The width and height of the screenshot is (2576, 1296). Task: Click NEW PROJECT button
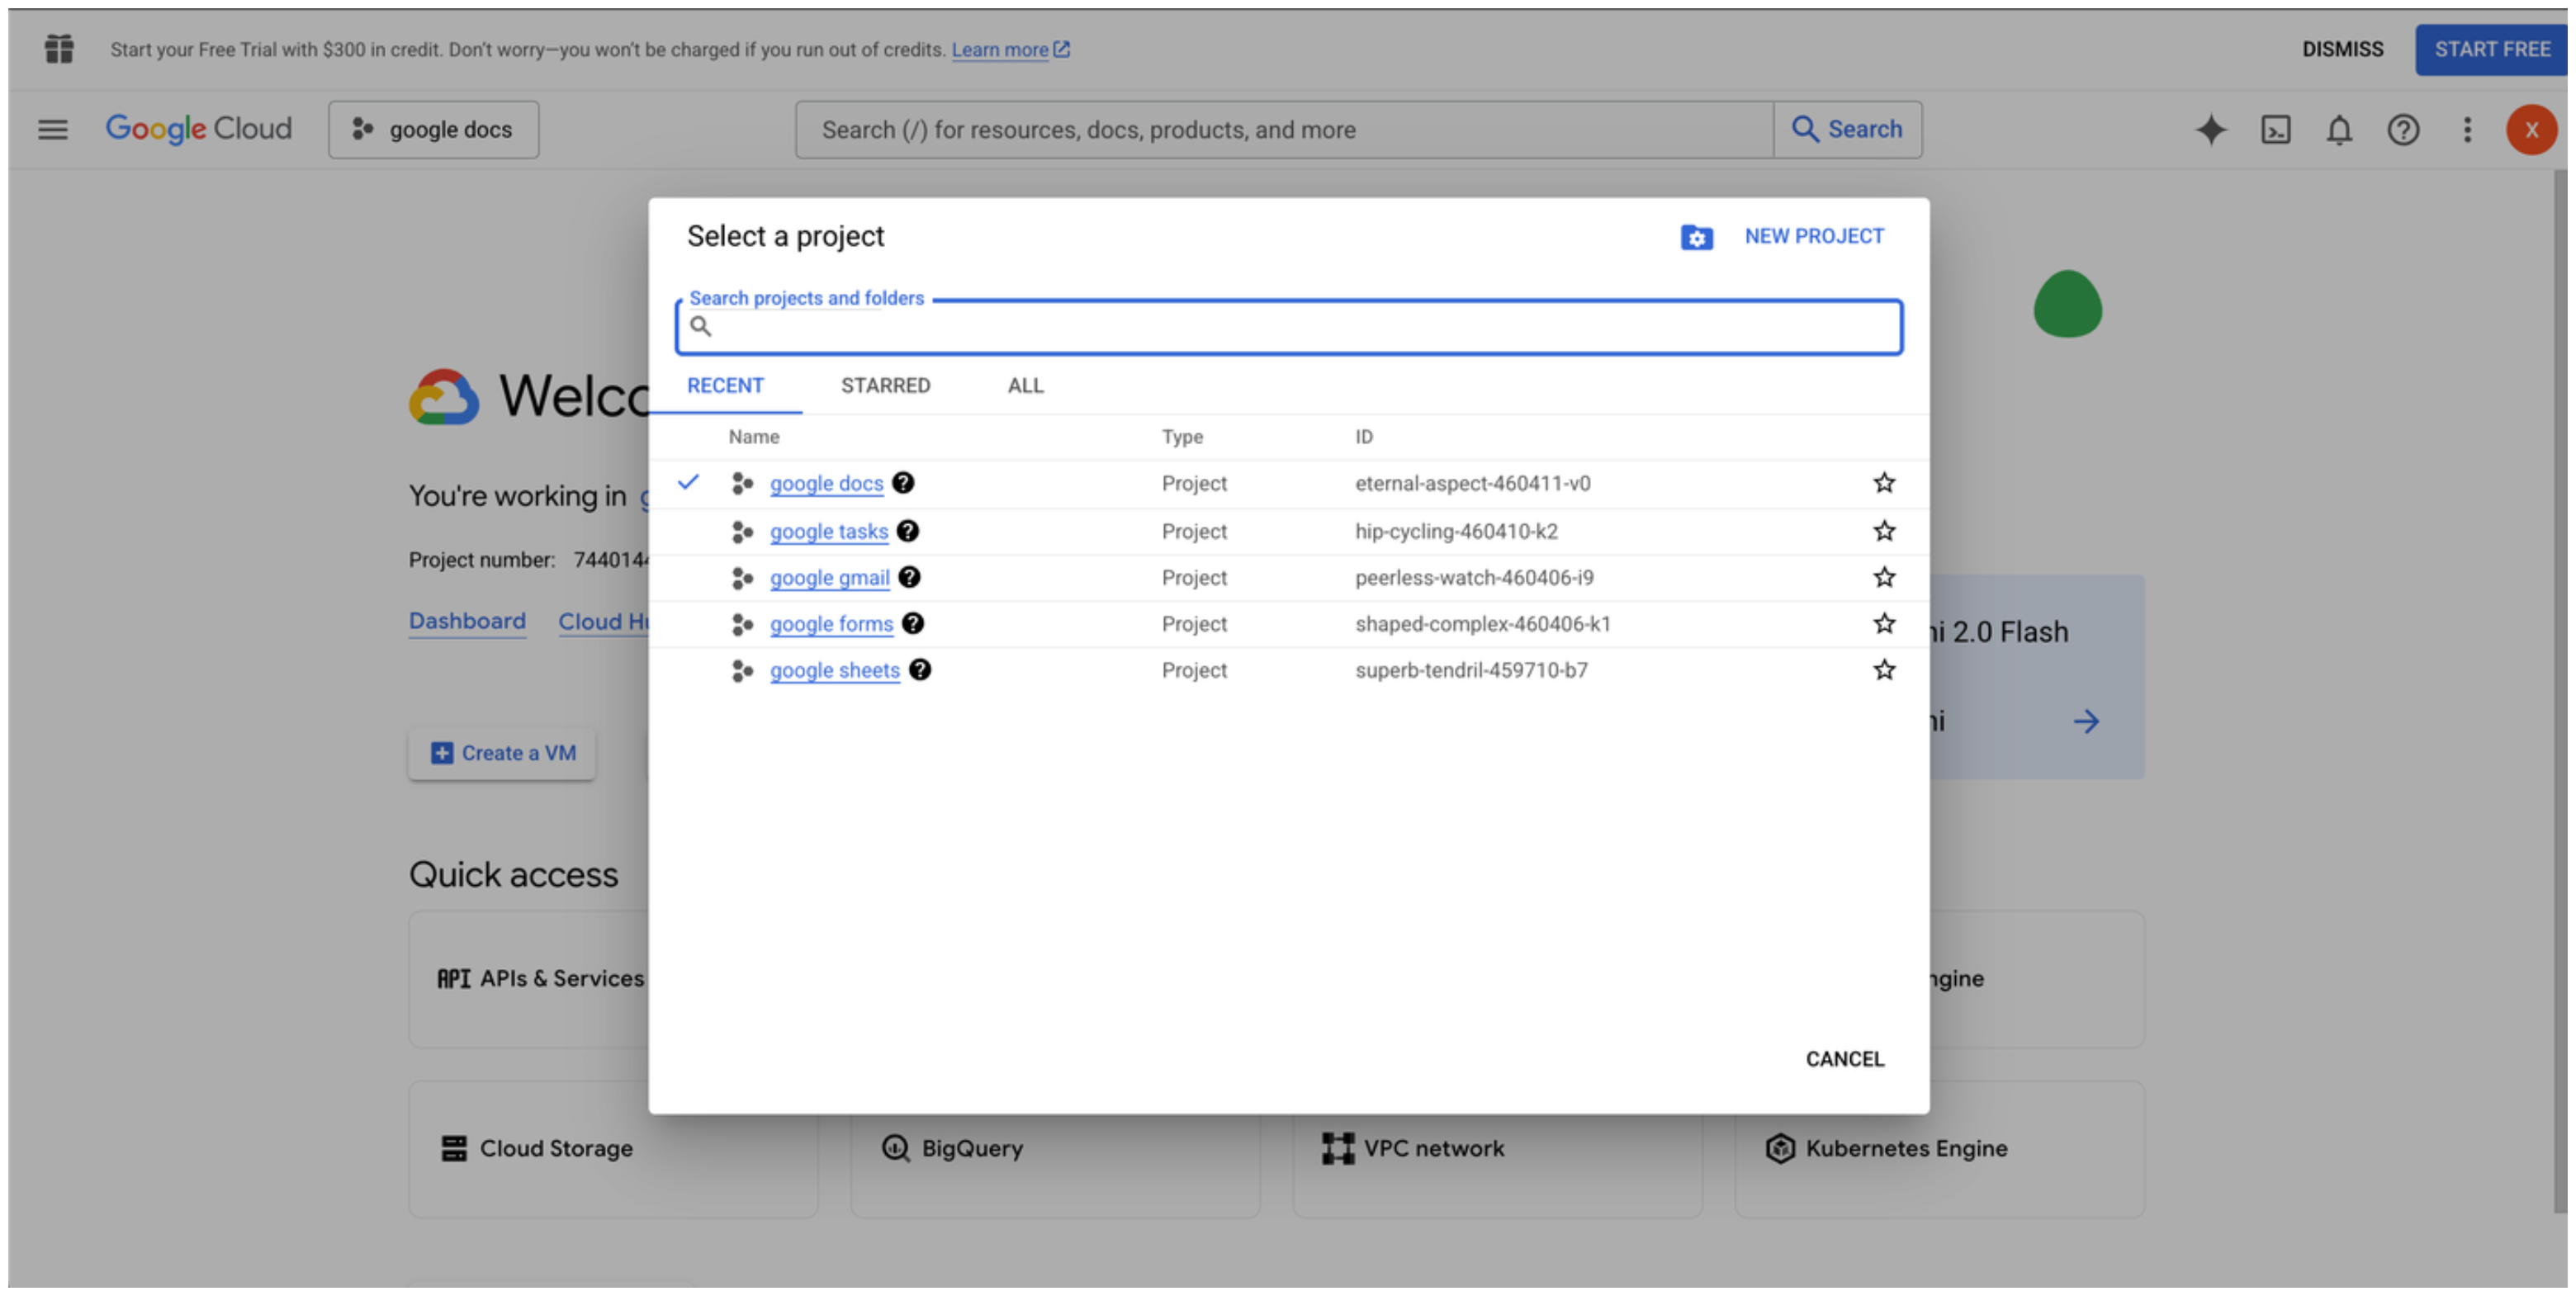pyautogui.click(x=1813, y=237)
